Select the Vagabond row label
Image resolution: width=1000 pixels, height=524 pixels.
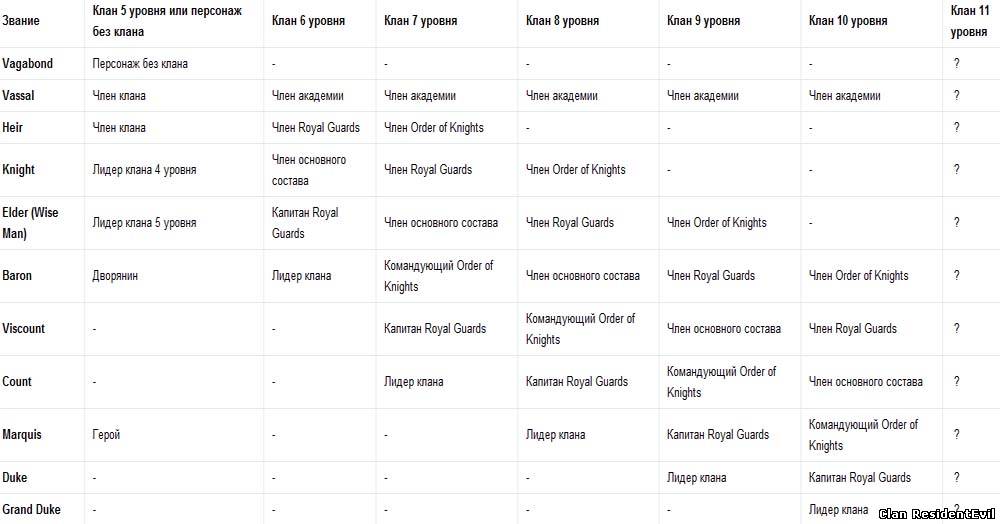(x=27, y=63)
